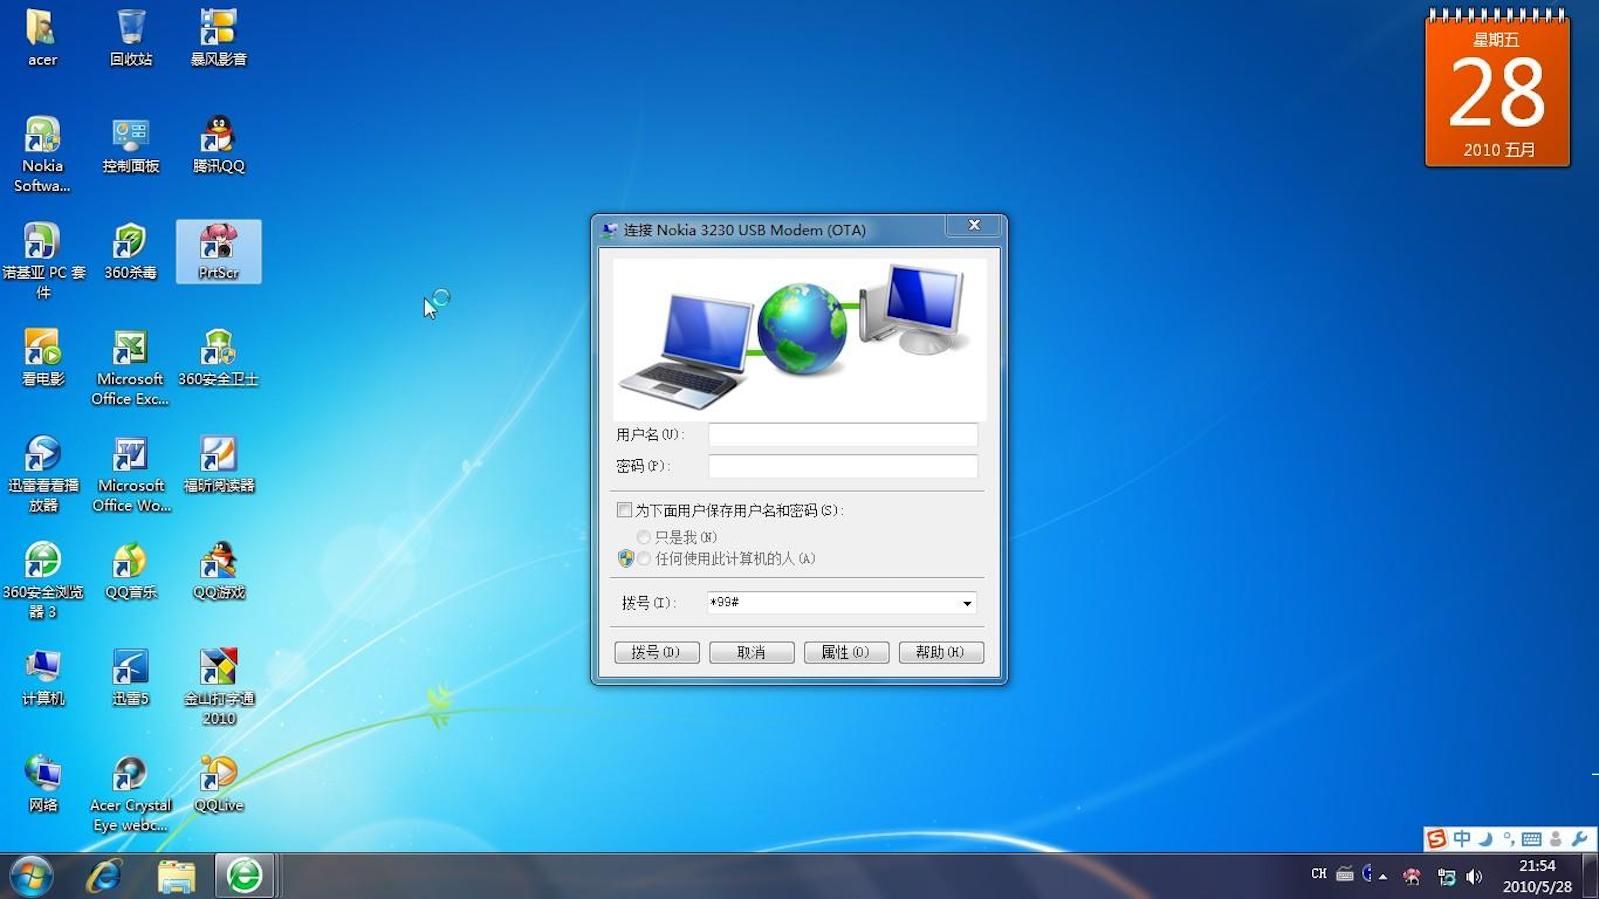Click the 拨号 dial button

coord(656,652)
